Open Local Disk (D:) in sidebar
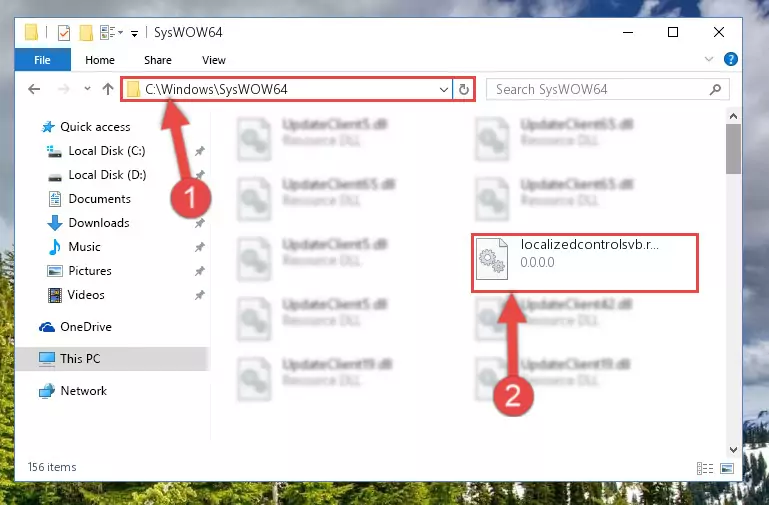The width and height of the screenshot is (769, 505). tap(107, 175)
